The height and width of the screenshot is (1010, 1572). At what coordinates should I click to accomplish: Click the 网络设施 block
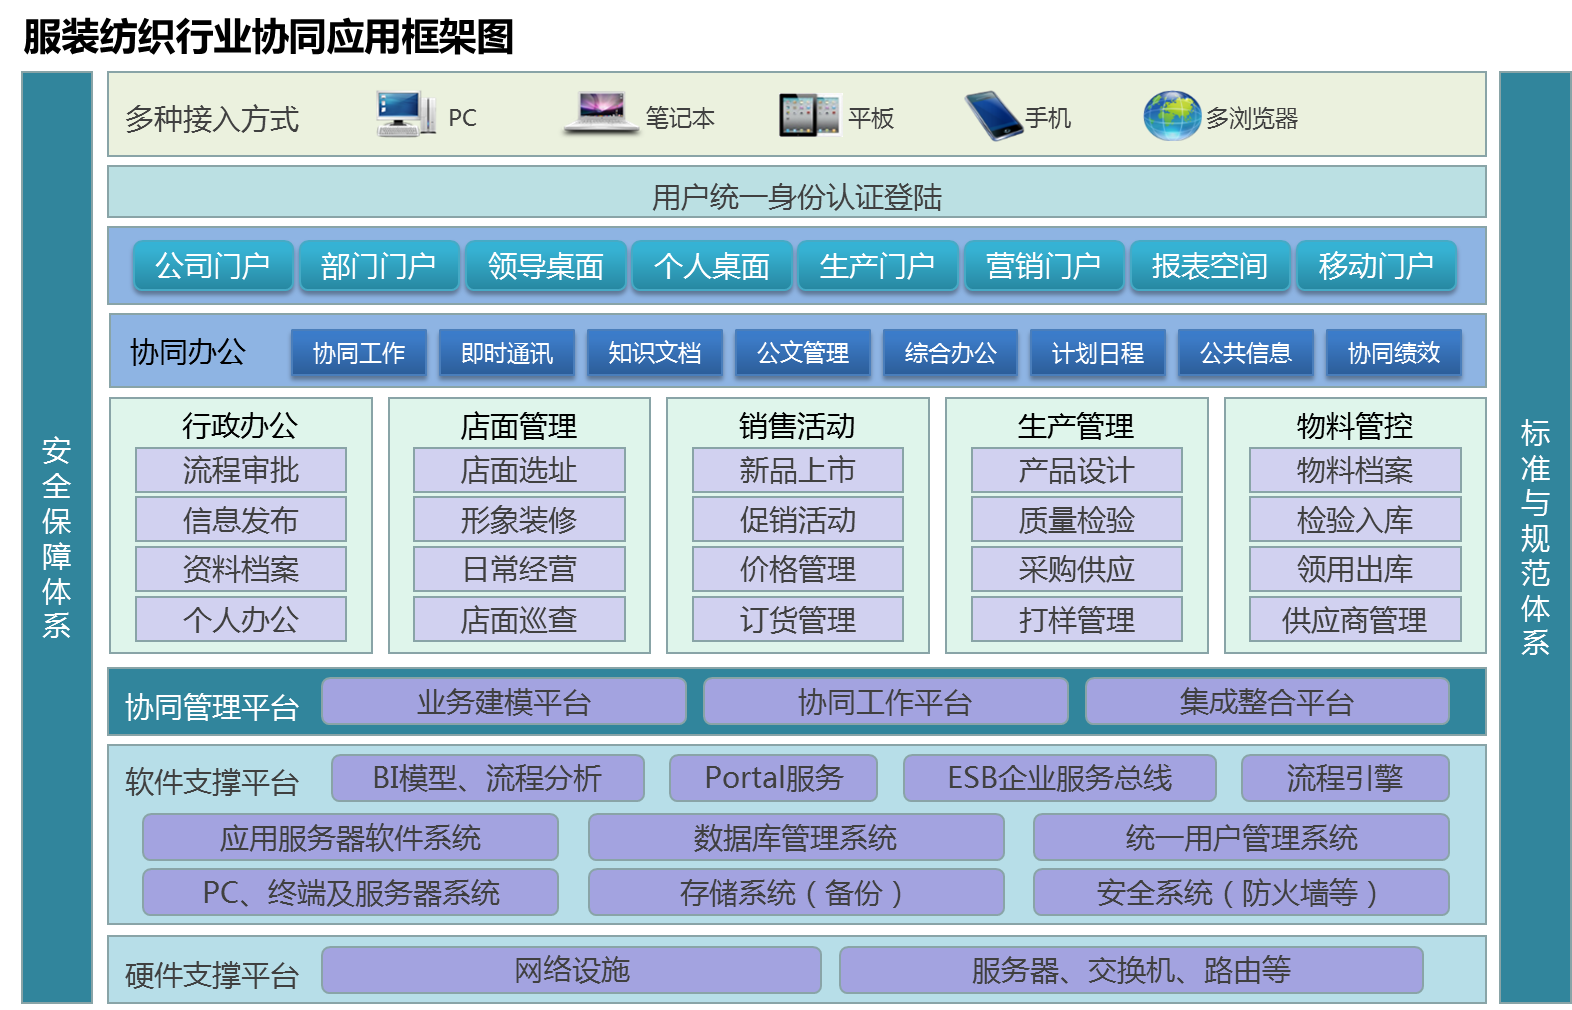pos(572,970)
